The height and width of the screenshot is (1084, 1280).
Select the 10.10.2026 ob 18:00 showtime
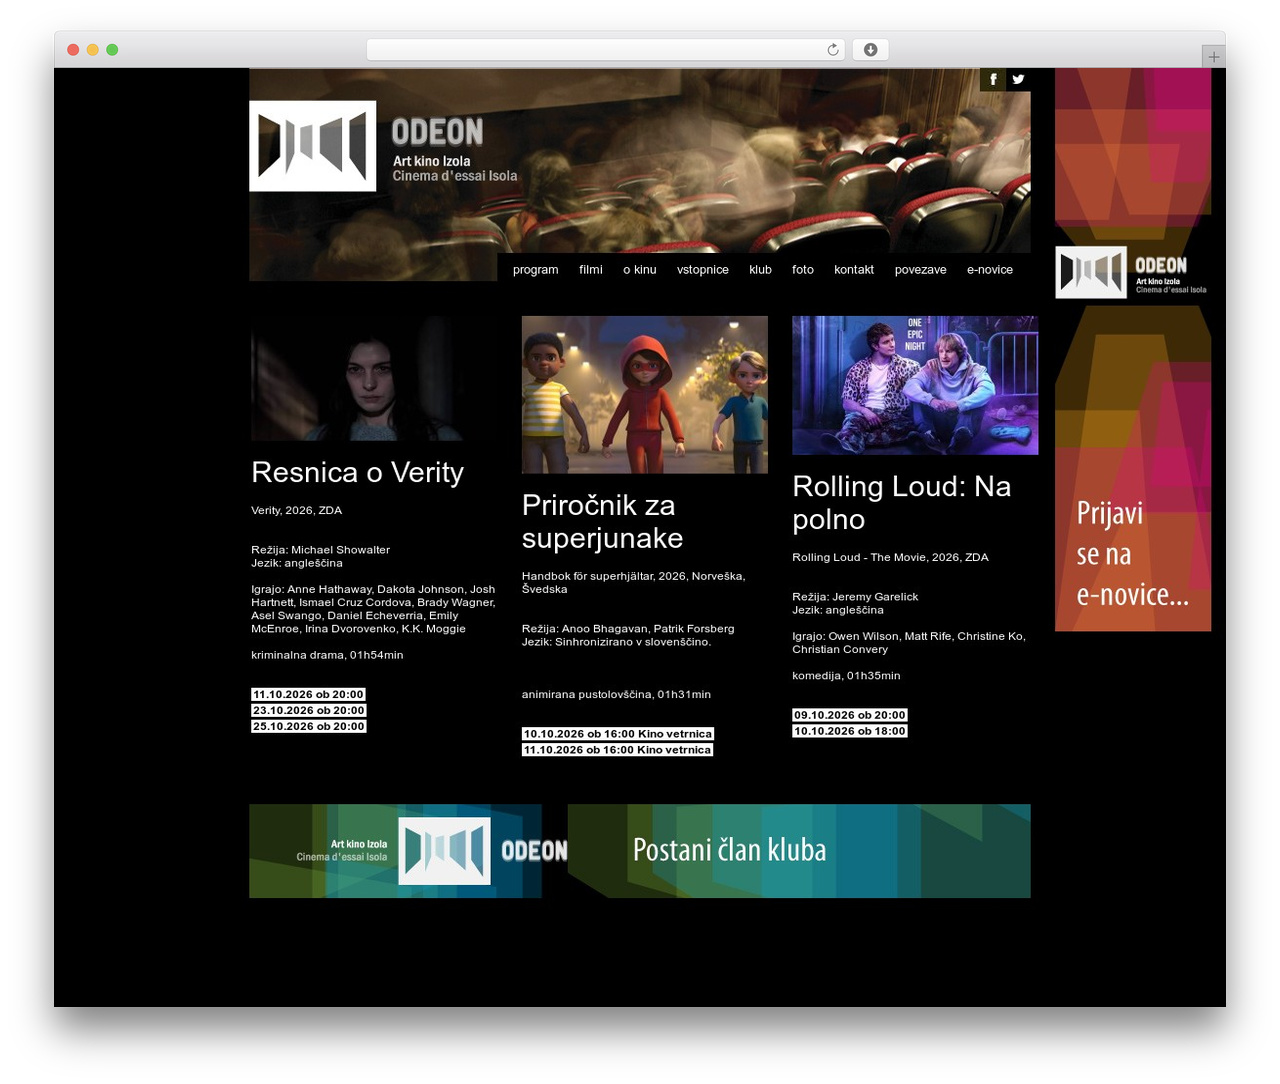[850, 731]
